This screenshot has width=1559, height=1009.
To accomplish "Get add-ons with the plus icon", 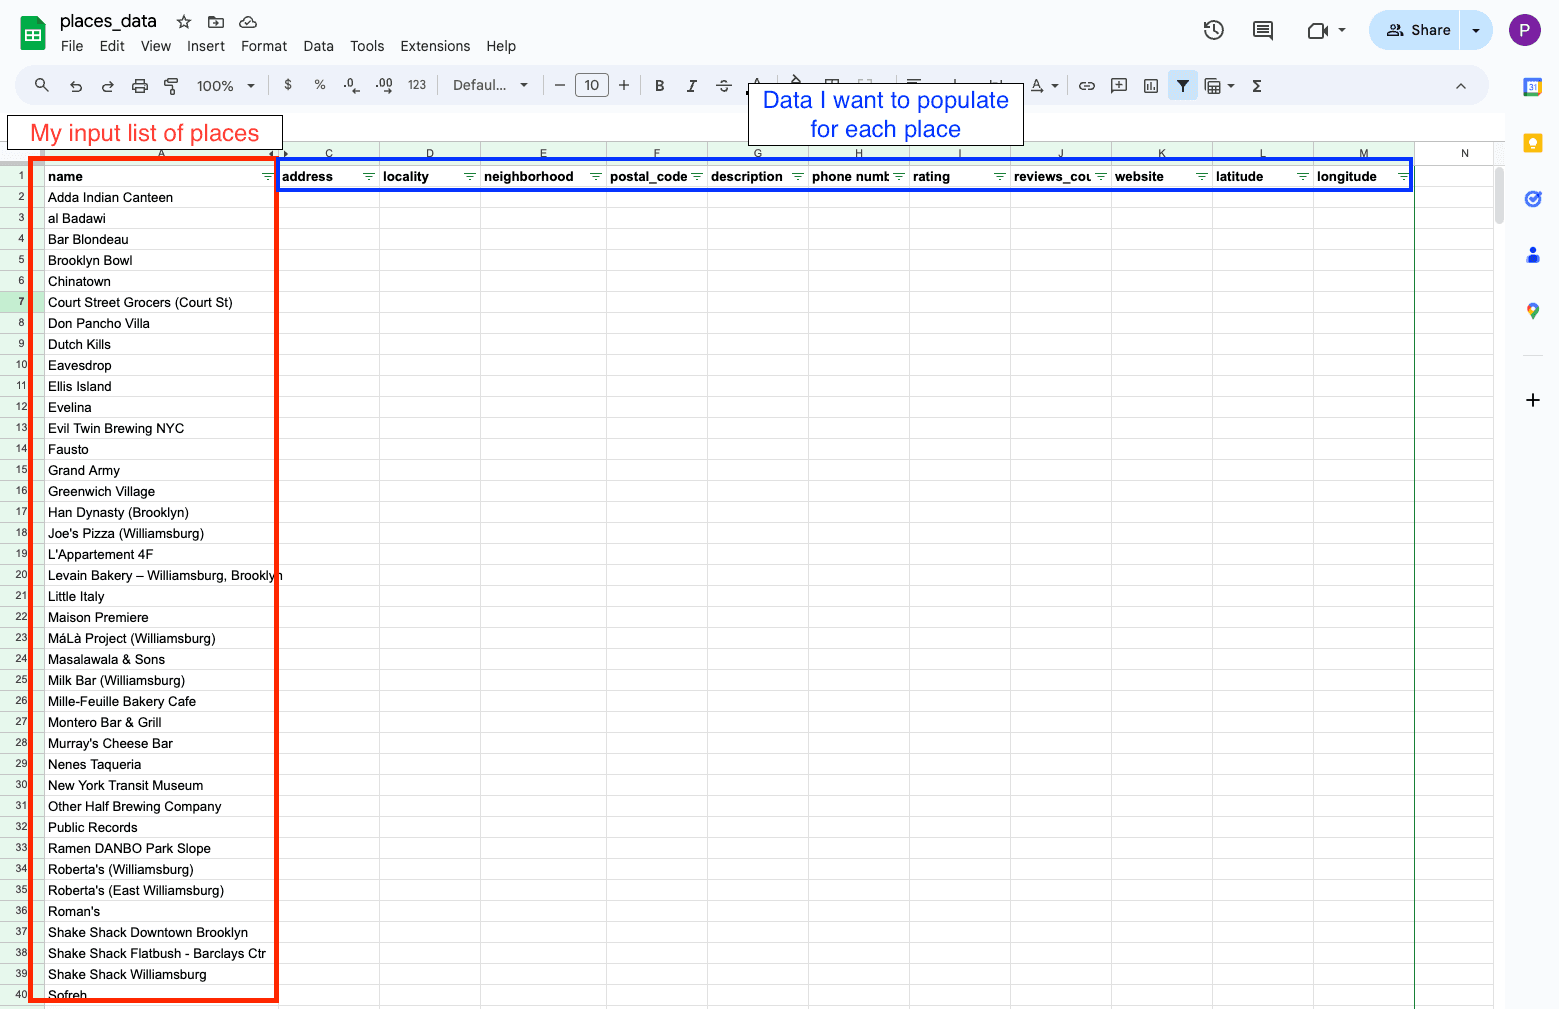I will (x=1532, y=400).
